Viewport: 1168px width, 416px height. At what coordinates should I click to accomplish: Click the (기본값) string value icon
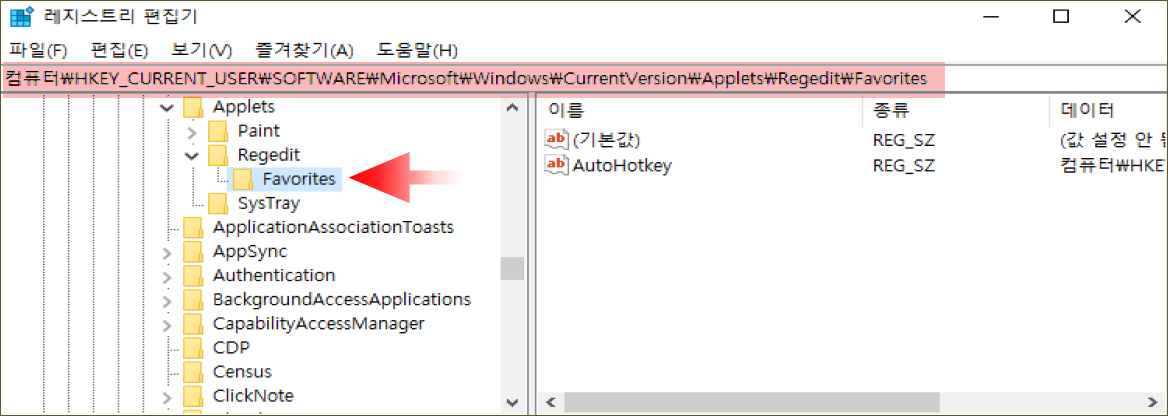[556, 139]
